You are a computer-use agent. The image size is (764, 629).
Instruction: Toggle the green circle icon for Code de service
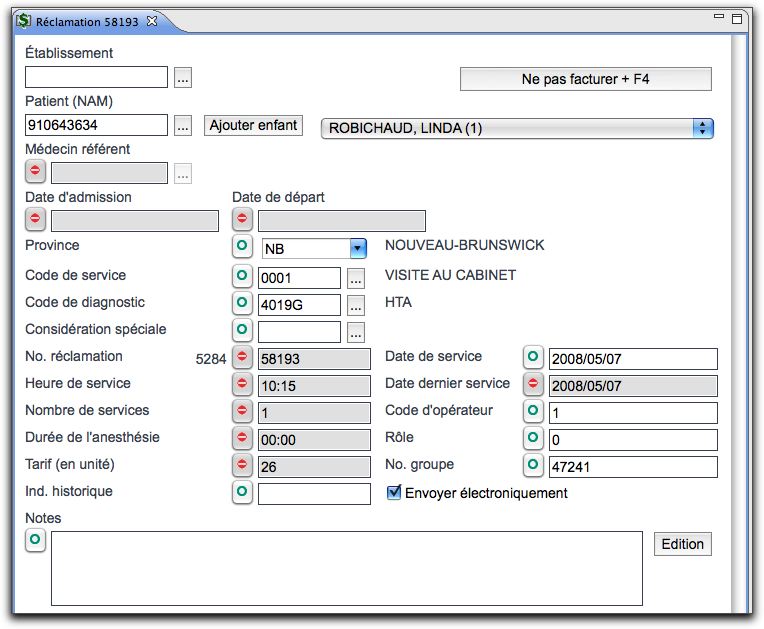(x=242, y=276)
